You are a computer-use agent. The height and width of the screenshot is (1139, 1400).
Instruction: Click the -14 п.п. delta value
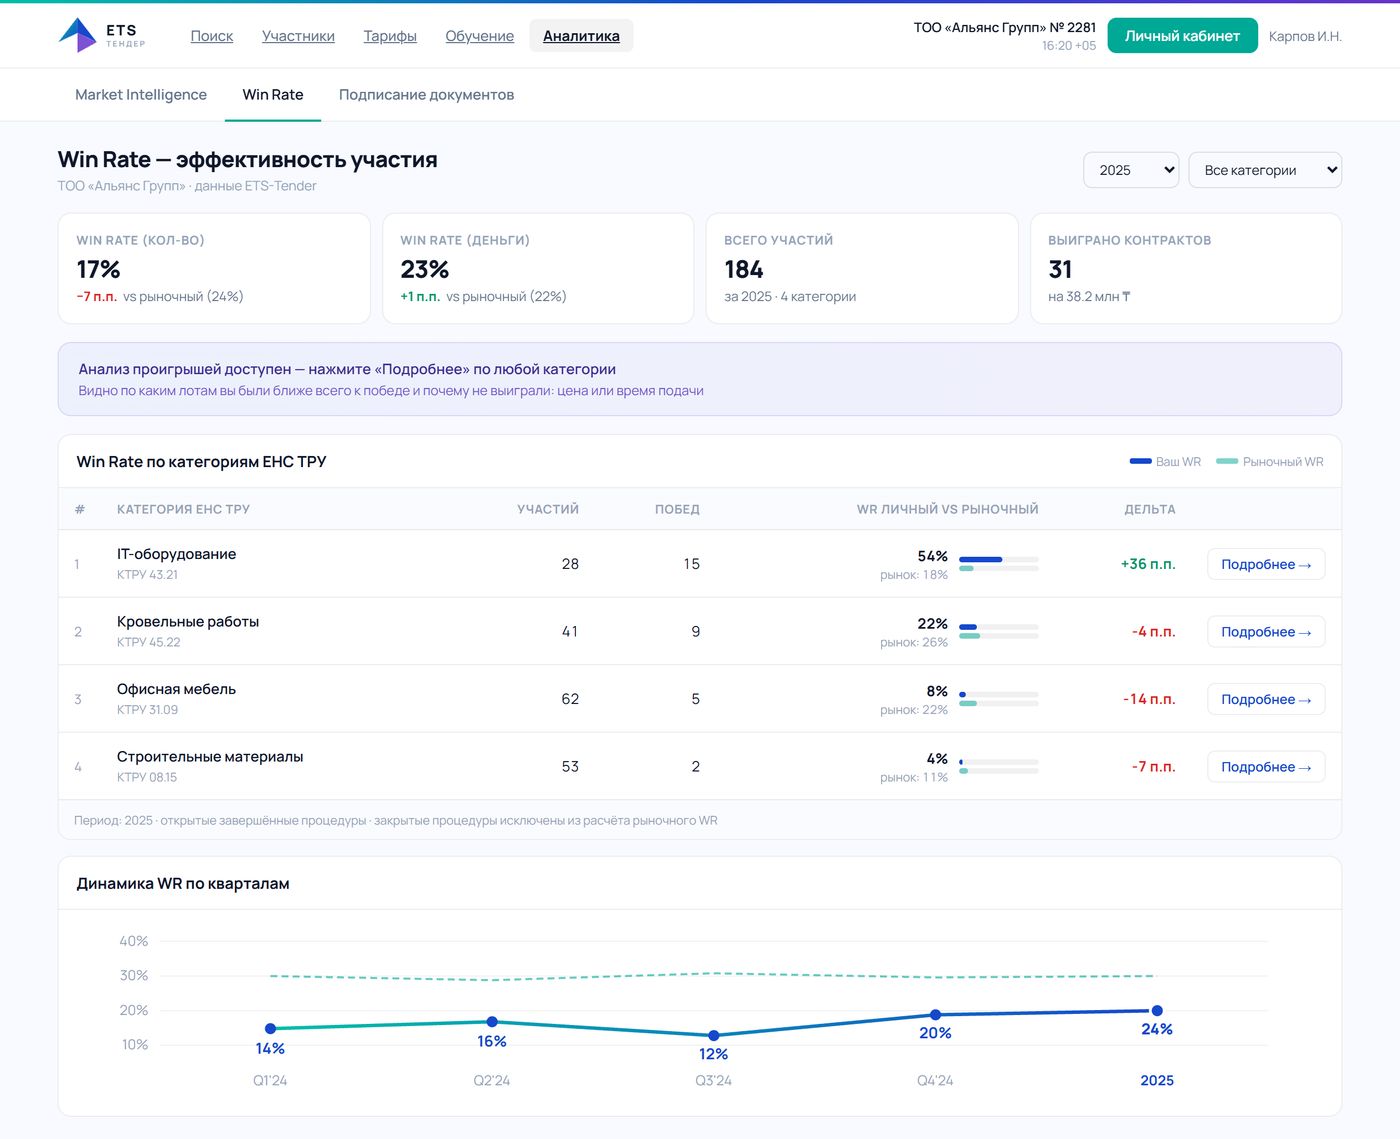click(x=1149, y=699)
